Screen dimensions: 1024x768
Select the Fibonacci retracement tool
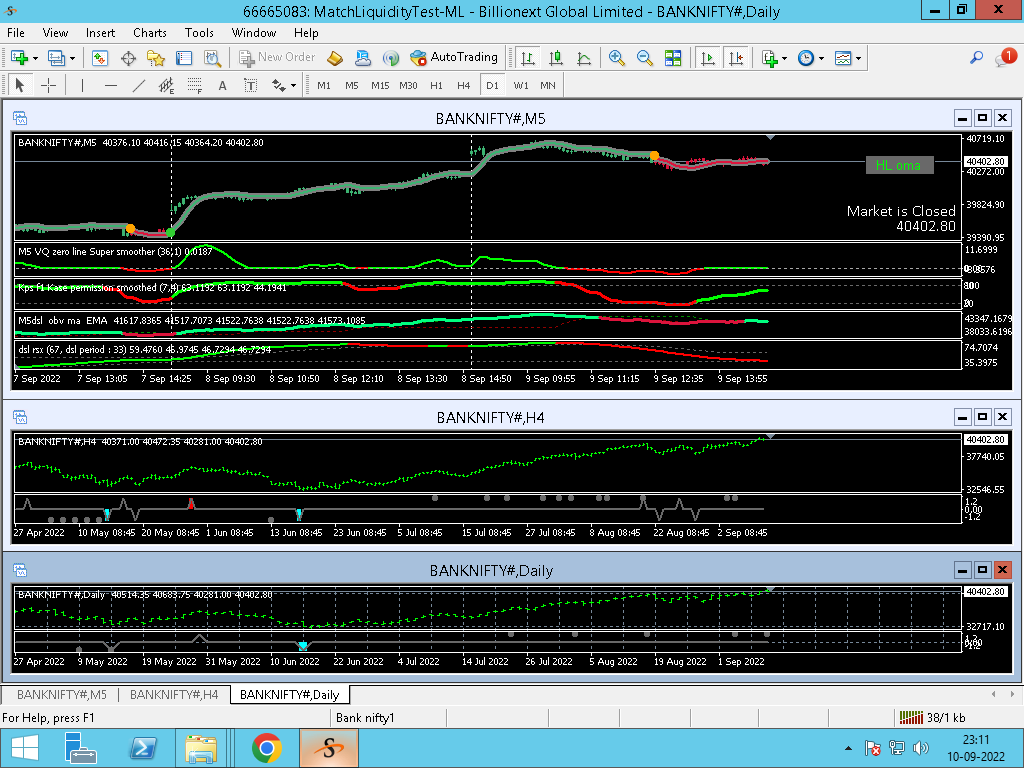pos(194,86)
